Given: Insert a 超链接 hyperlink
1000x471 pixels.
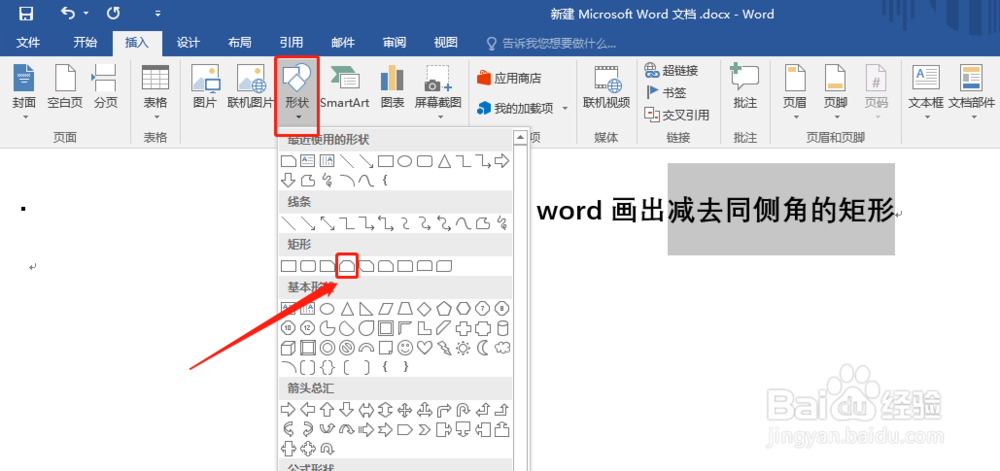Looking at the screenshot, I should pyautogui.click(x=672, y=70).
